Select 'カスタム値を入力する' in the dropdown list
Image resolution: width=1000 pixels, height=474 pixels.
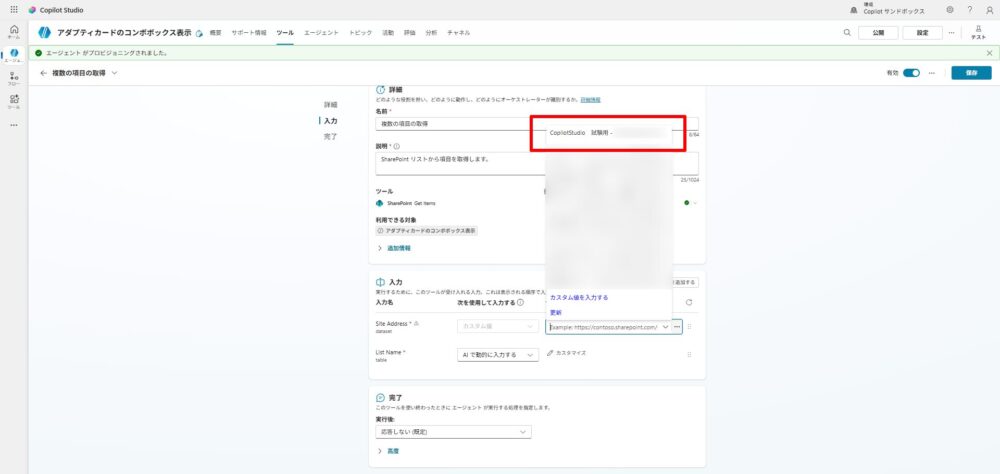tap(578, 297)
